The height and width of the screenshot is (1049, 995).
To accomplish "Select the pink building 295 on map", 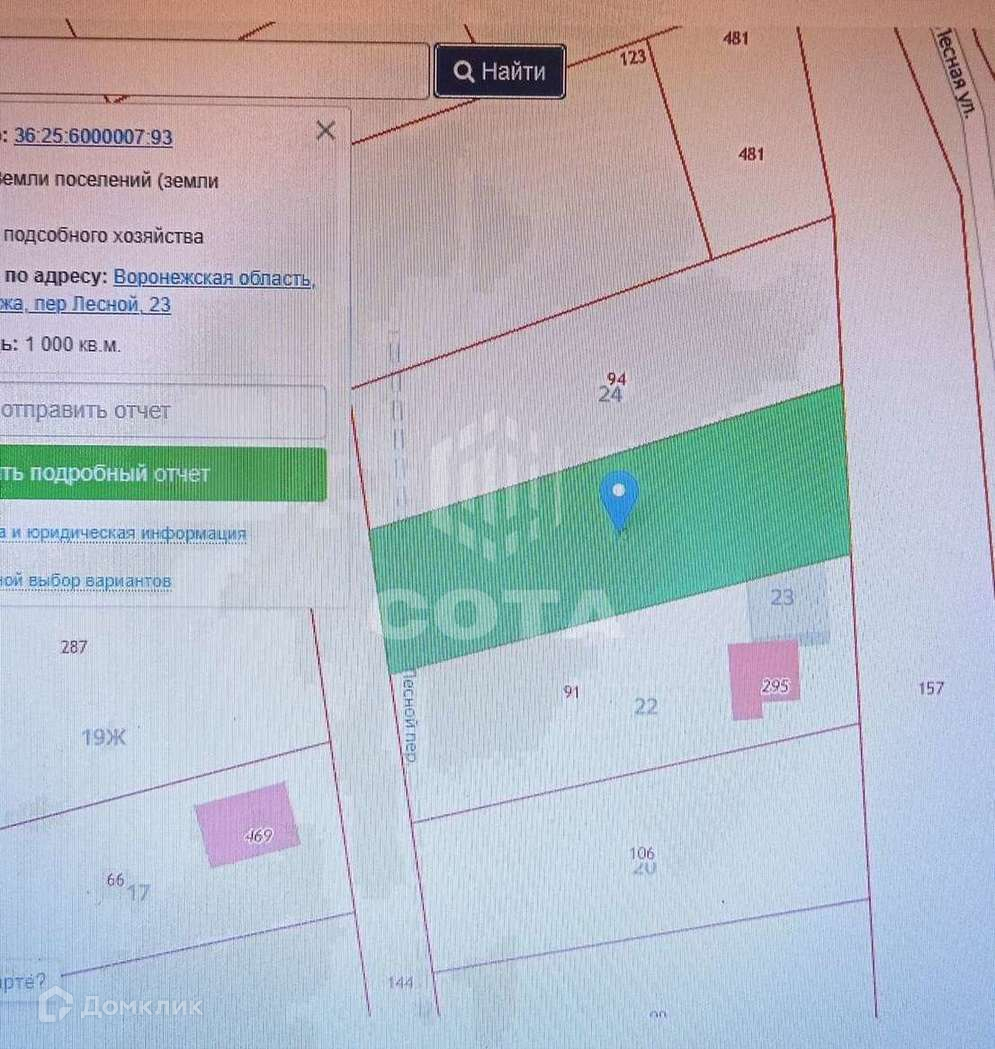I will (764, 678).
